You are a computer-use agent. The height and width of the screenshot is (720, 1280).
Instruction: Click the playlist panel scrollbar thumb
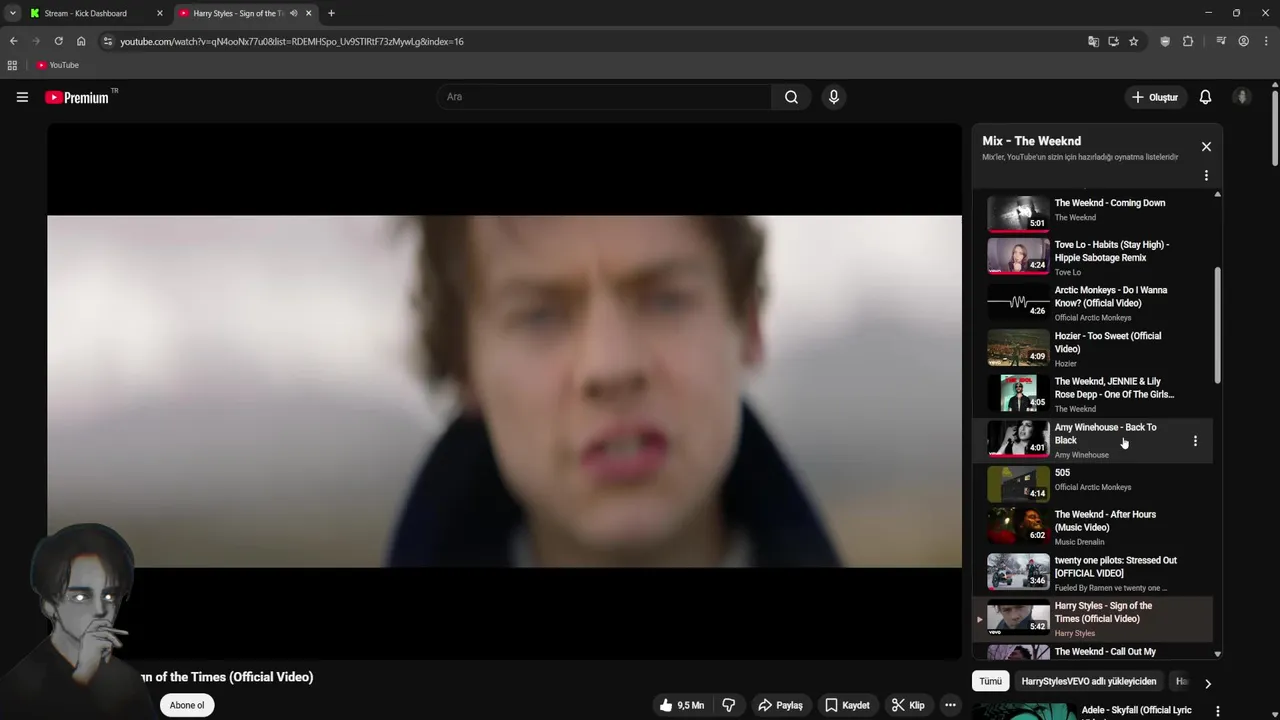point(1217,324)
